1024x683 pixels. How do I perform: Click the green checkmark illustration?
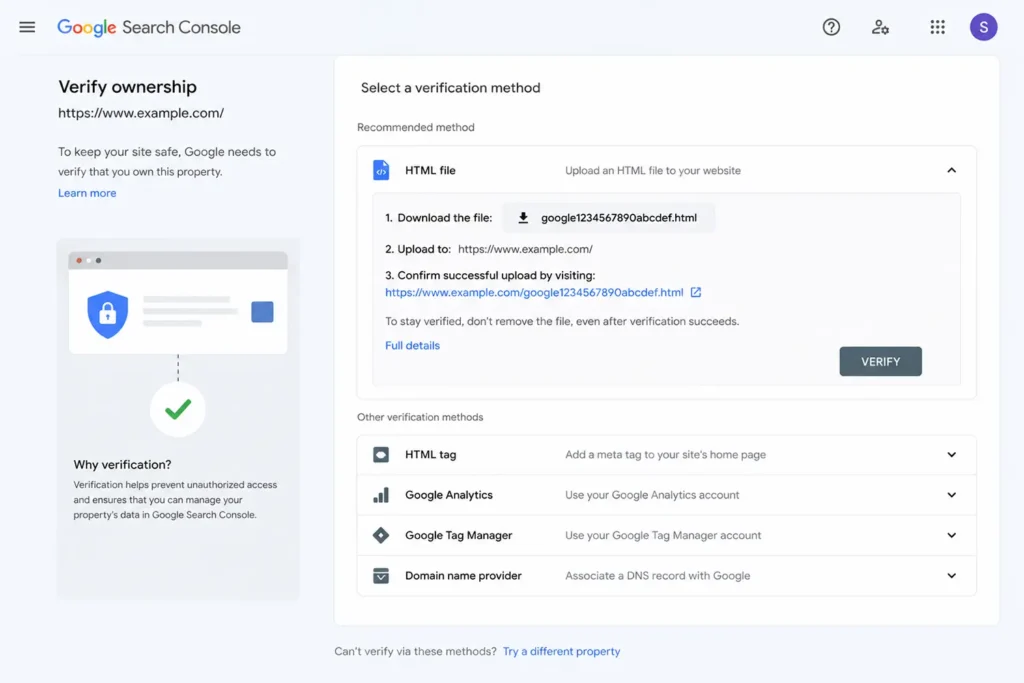tap(178, 409)
